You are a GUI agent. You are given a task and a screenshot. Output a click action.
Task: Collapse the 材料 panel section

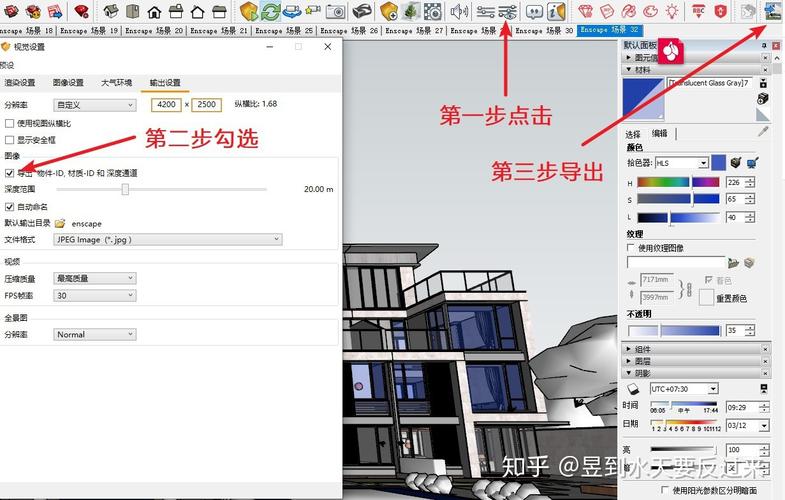[696, 70]
